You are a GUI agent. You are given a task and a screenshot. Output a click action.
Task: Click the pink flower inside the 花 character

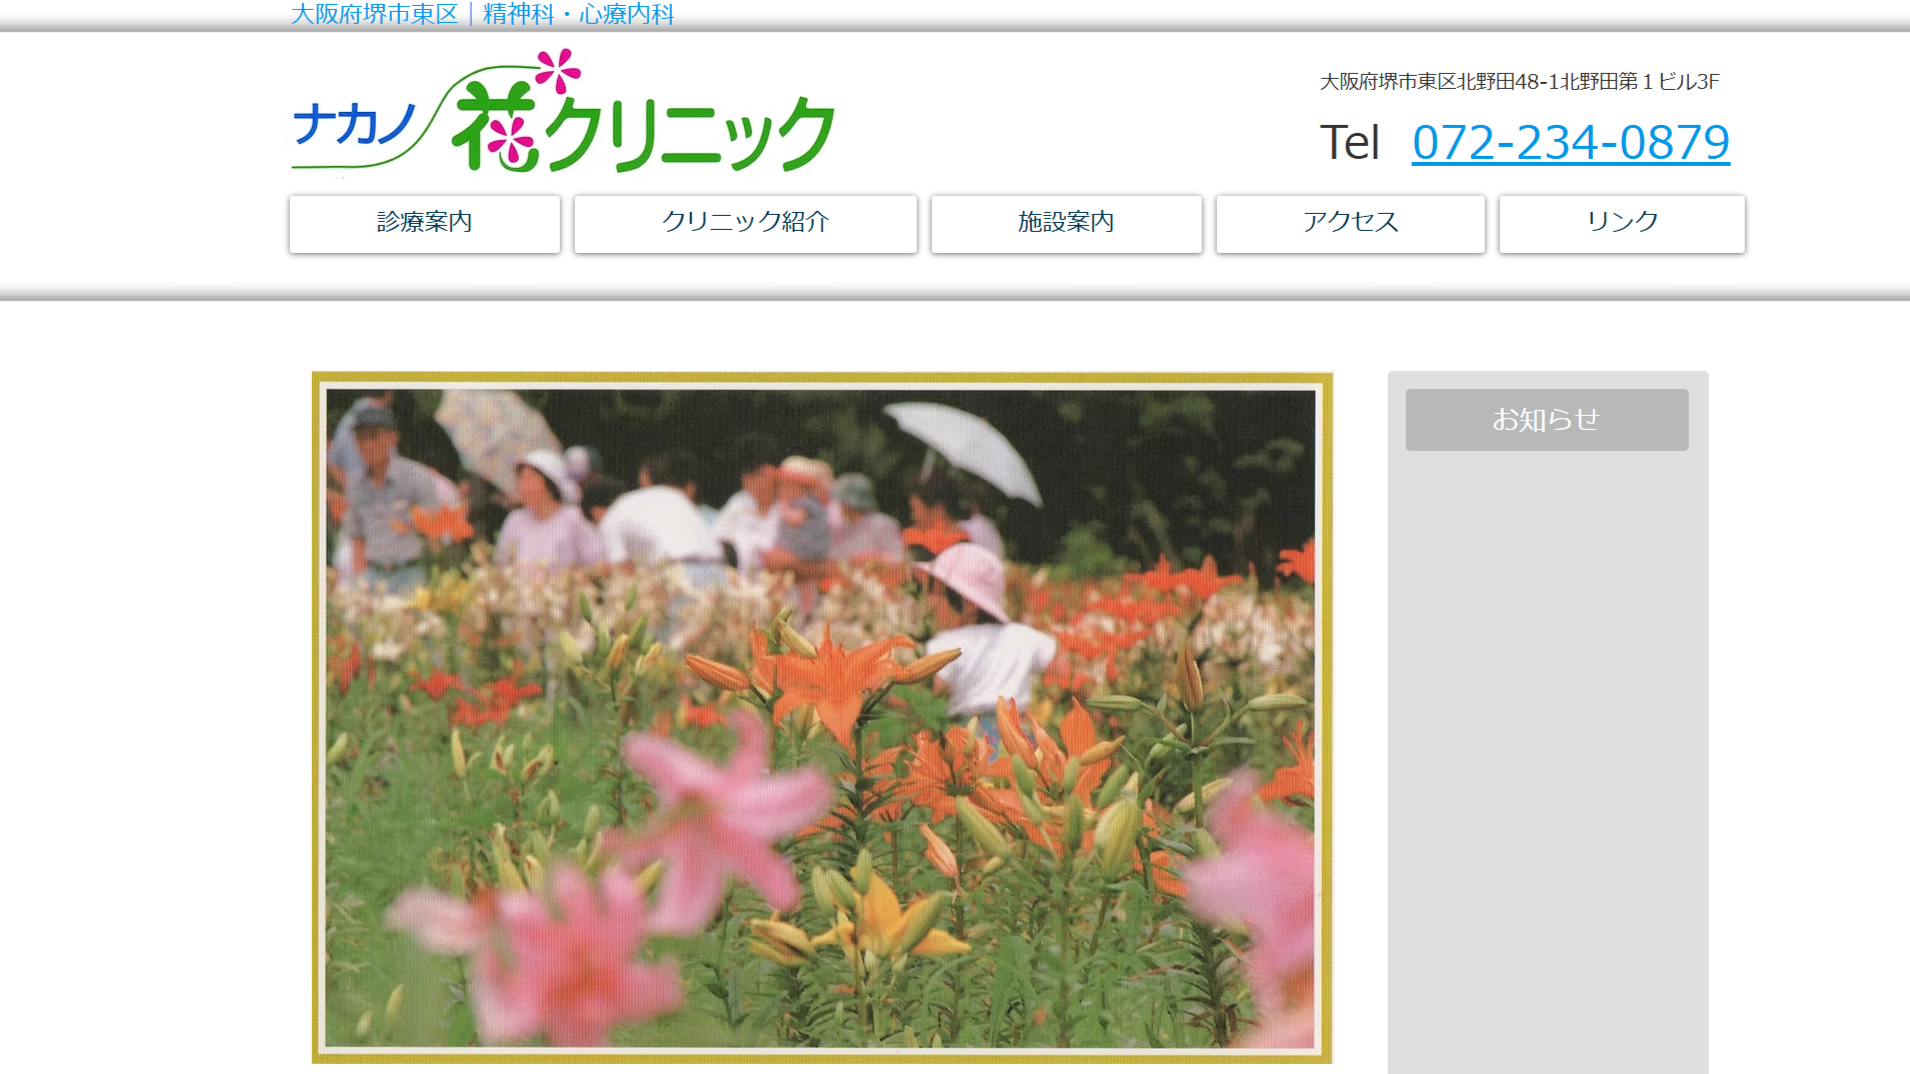[511, 142]
